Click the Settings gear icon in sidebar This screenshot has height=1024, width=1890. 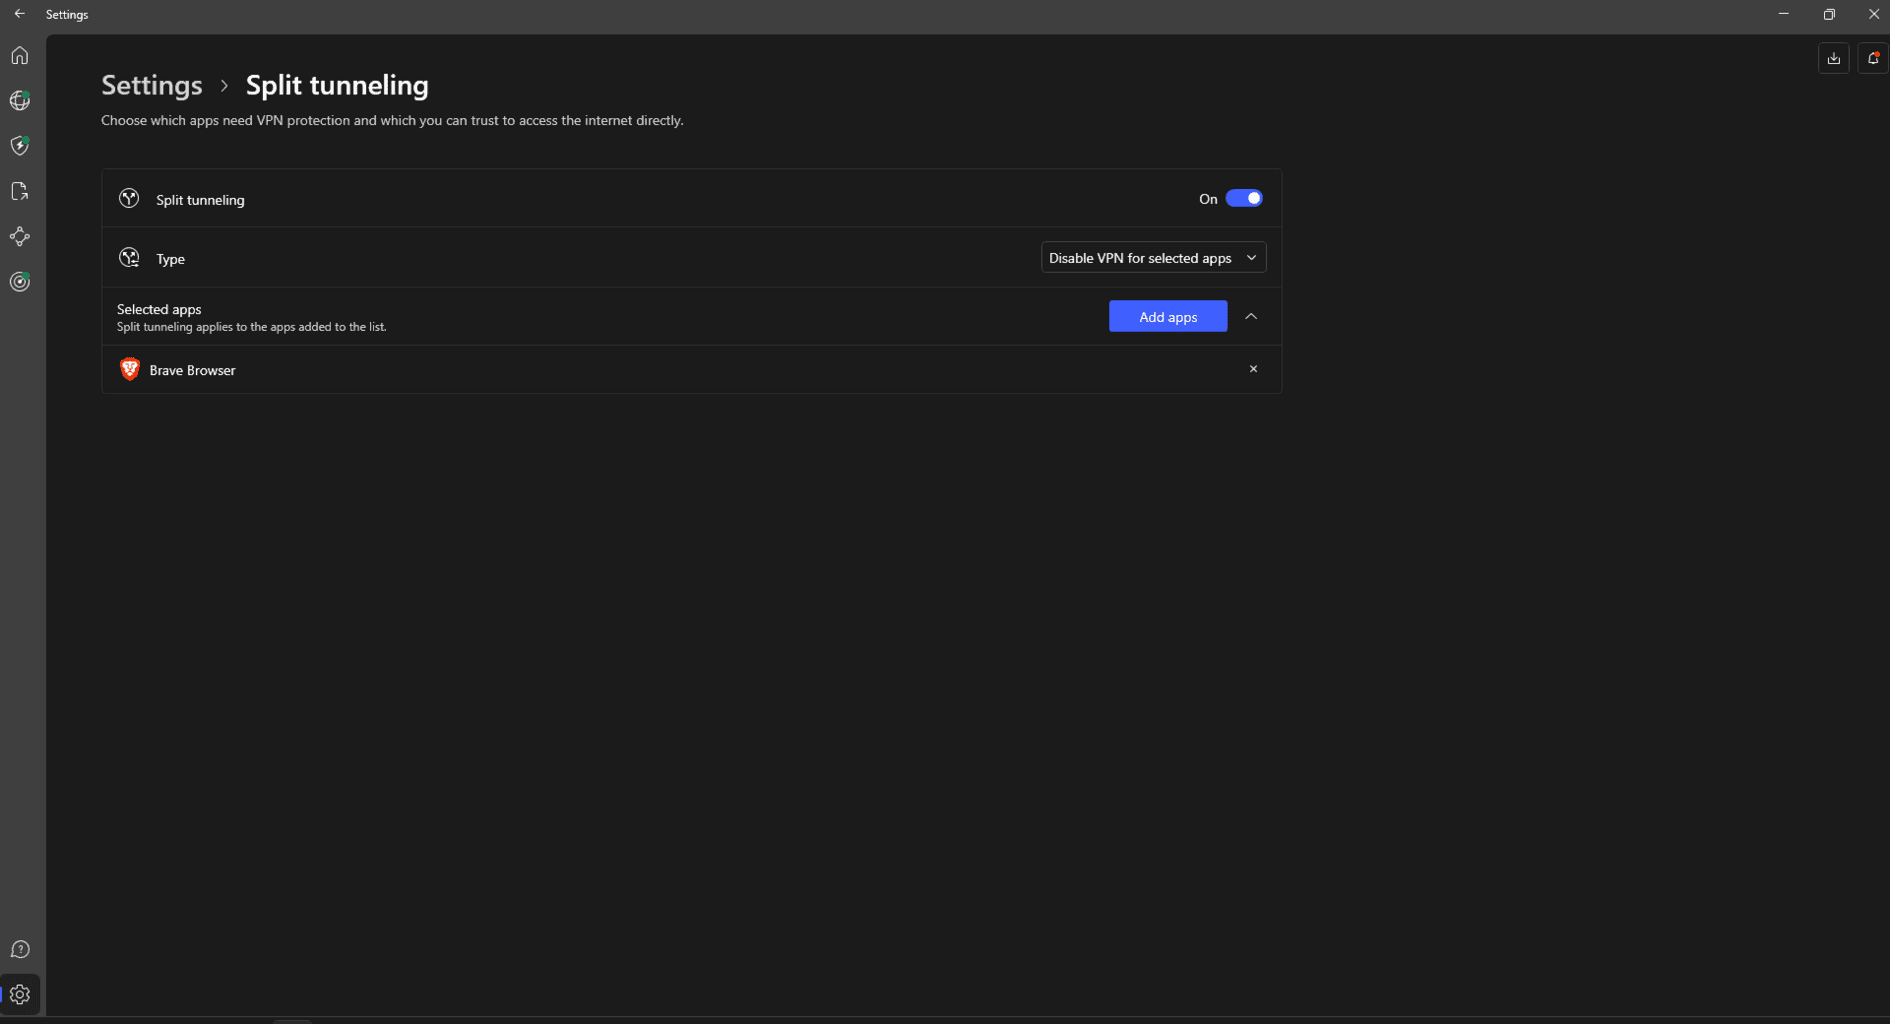(20, 994)
